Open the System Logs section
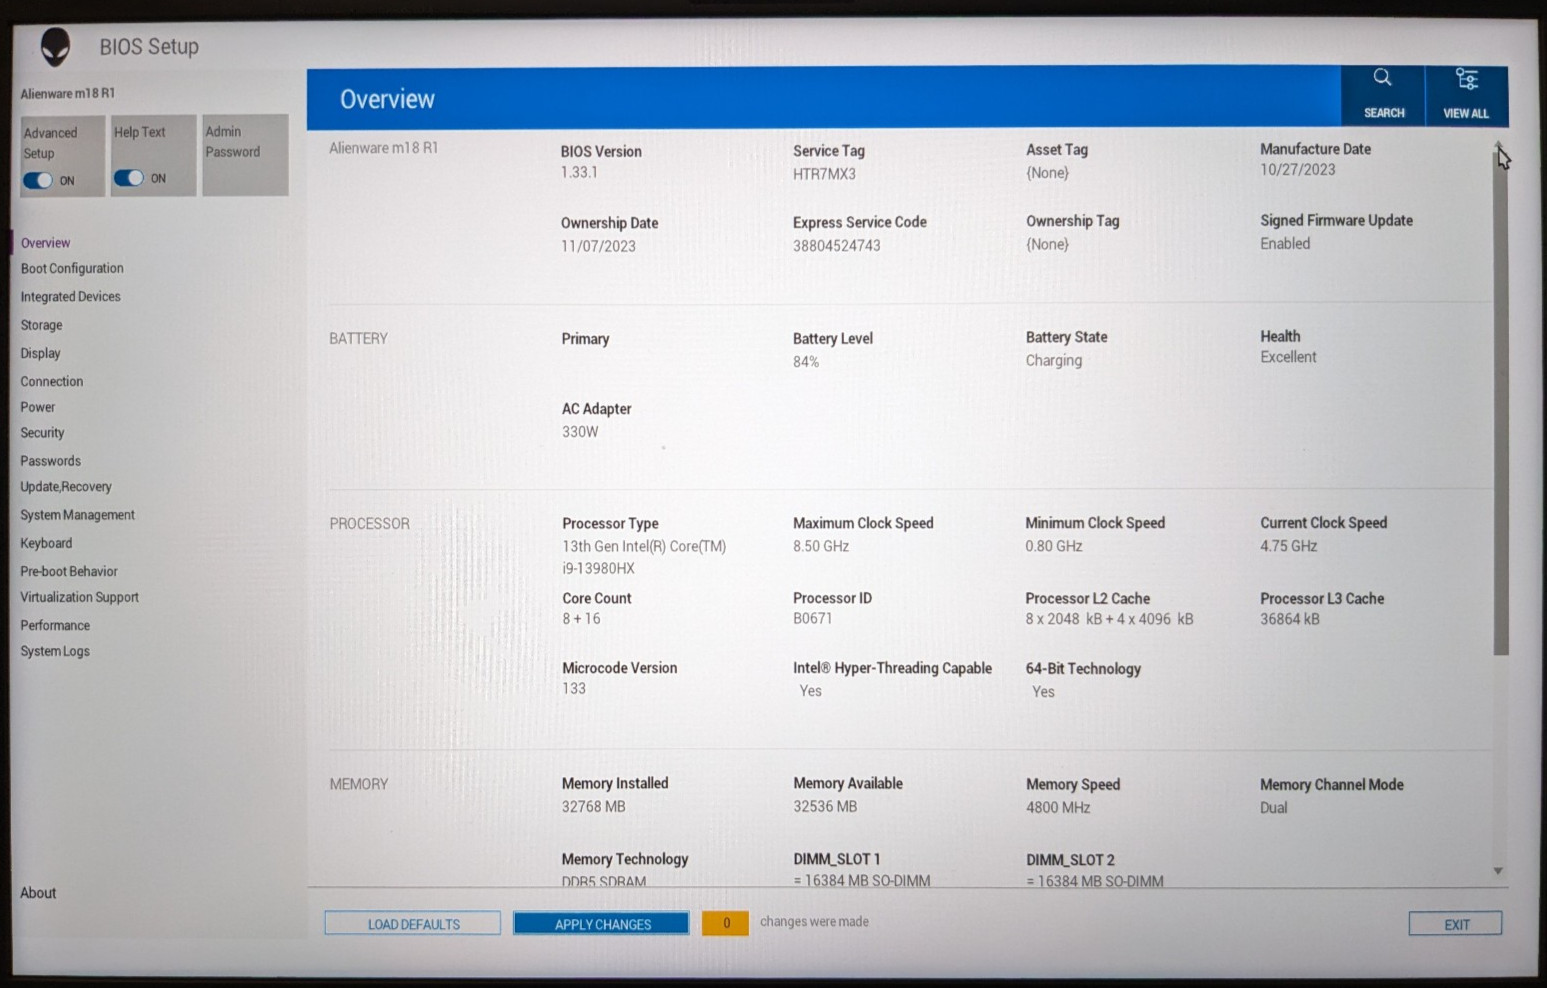 click(55, 651)
